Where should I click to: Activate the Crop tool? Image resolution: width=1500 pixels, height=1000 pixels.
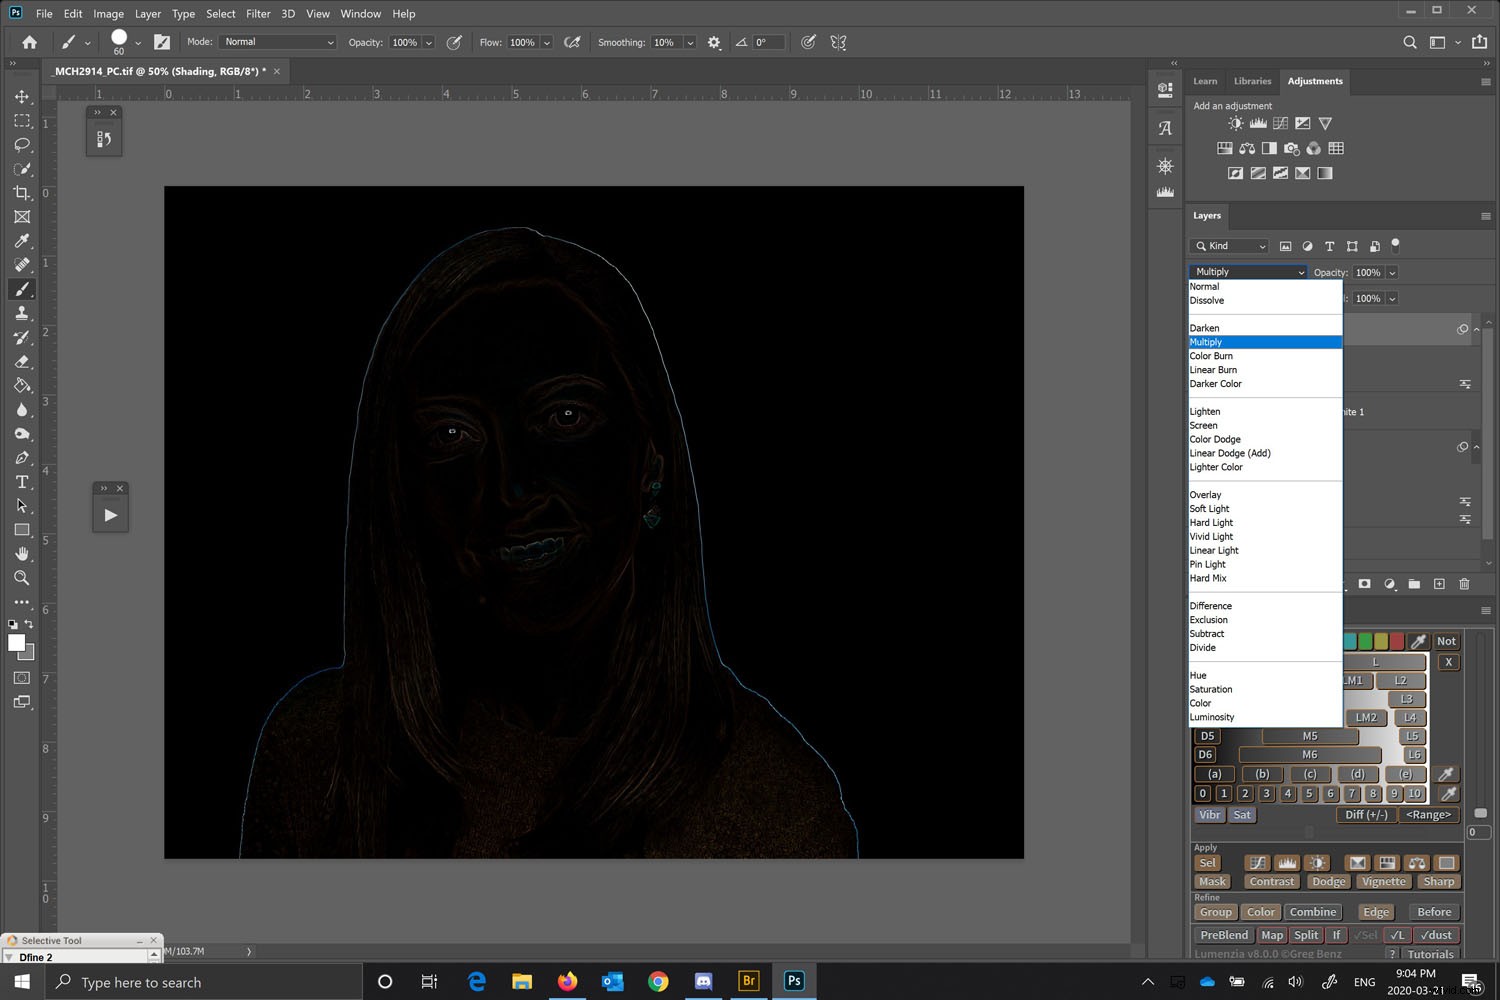[x=22, y=193]
